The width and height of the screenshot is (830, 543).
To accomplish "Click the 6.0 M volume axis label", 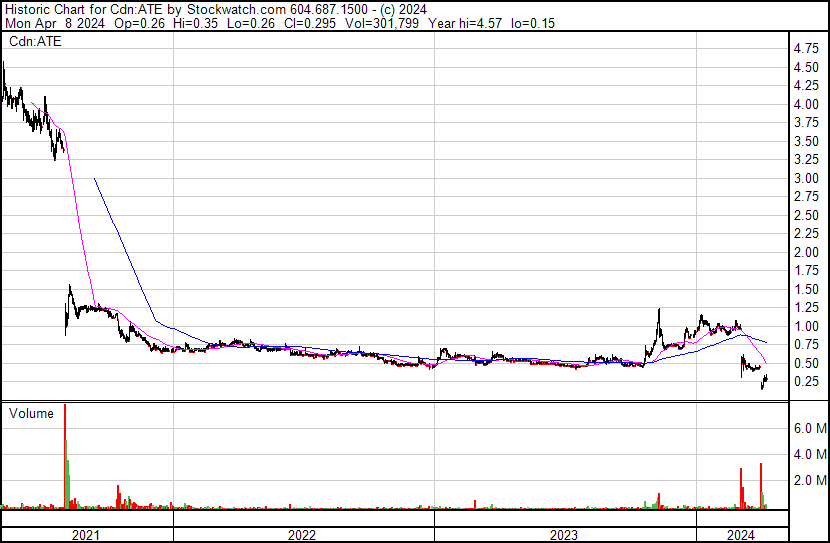I will pyautogui.click(x=810, y=428).
